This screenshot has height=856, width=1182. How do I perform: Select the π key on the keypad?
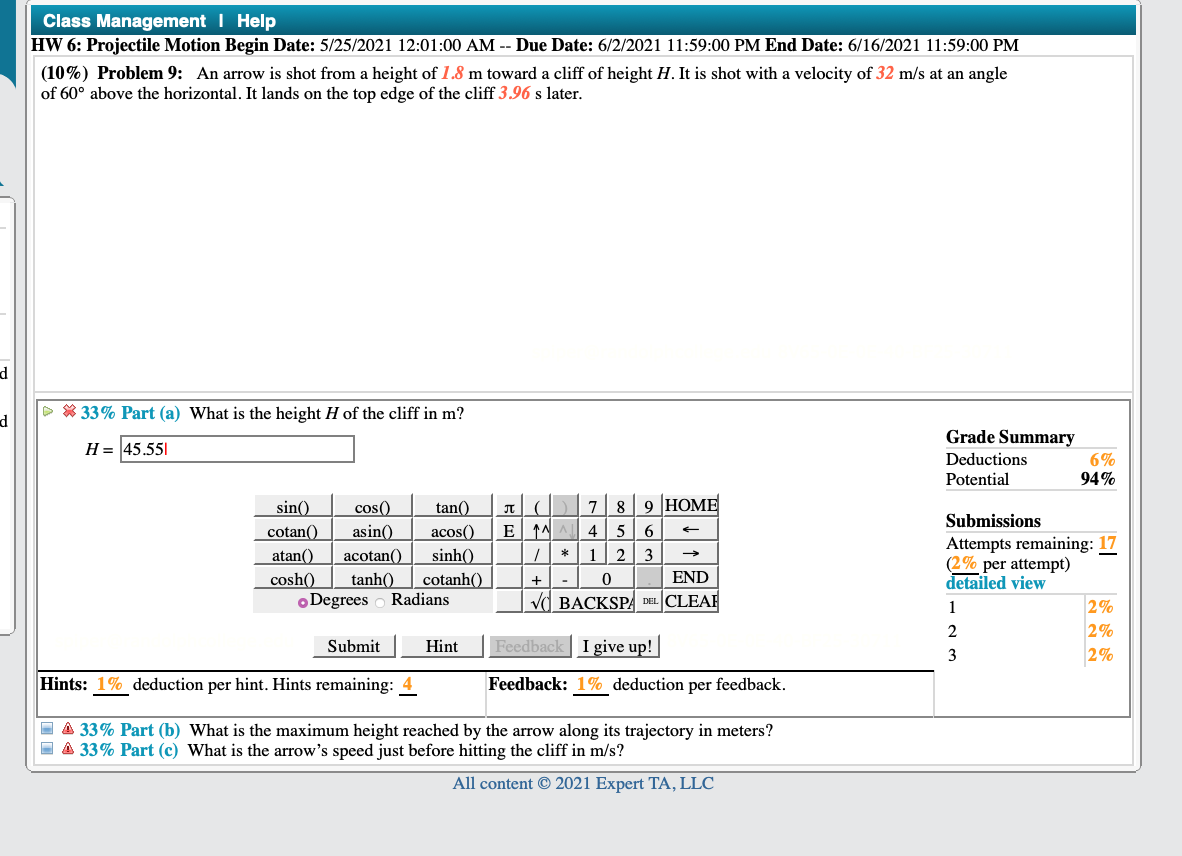[x=509, y=506]
